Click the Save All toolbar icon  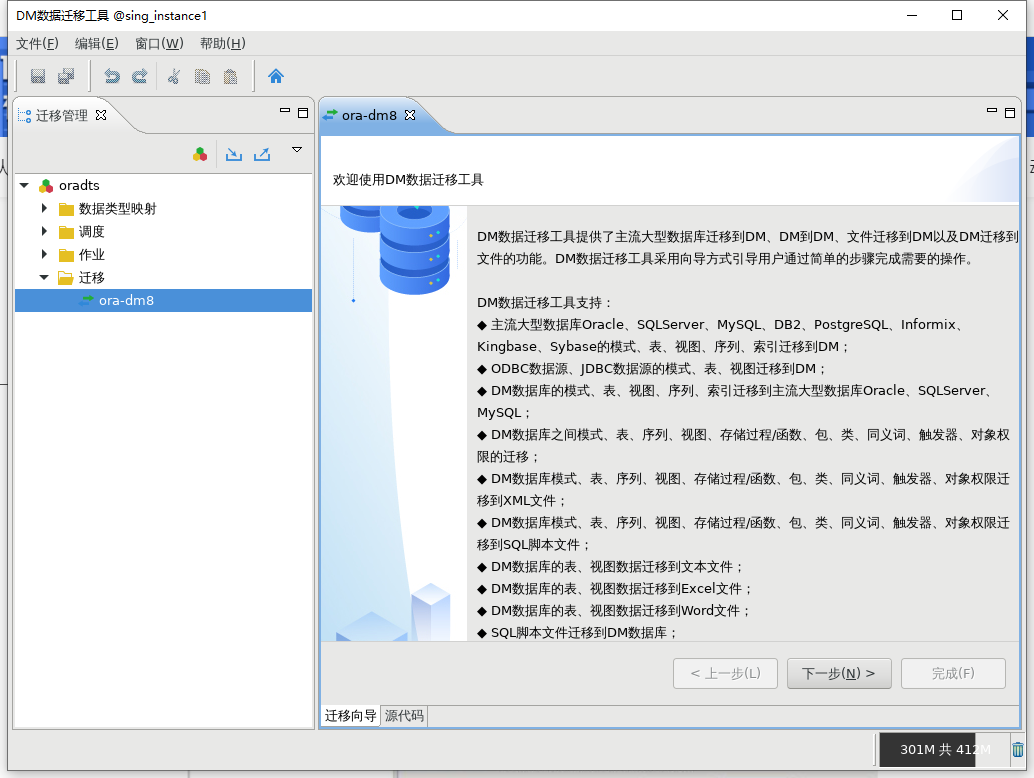point(66,76)
